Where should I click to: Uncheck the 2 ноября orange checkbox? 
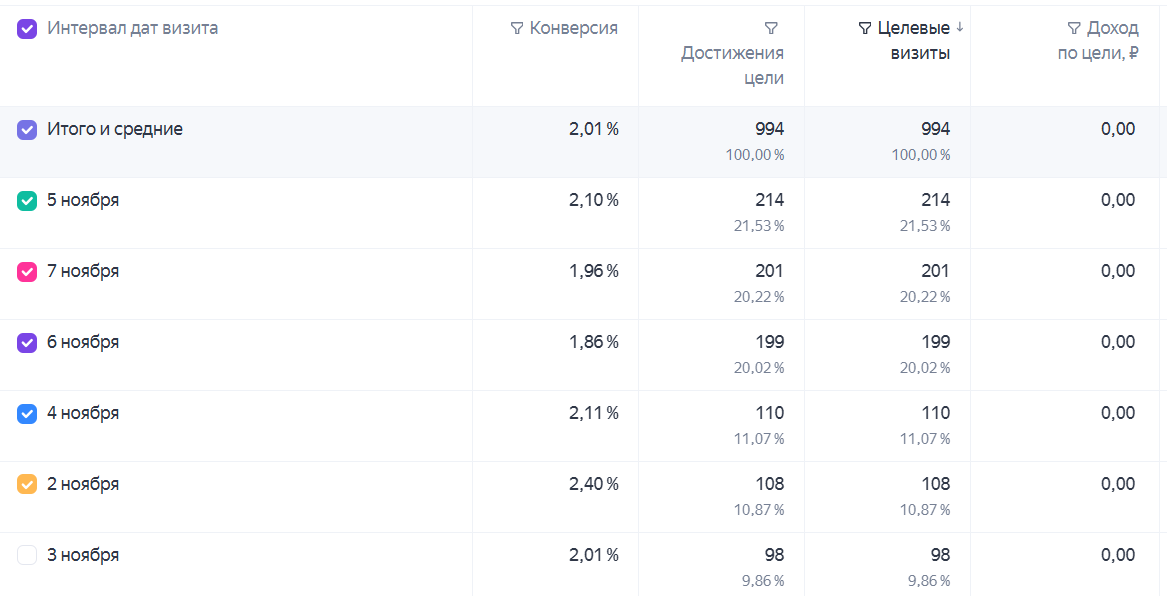pos(27,484)
